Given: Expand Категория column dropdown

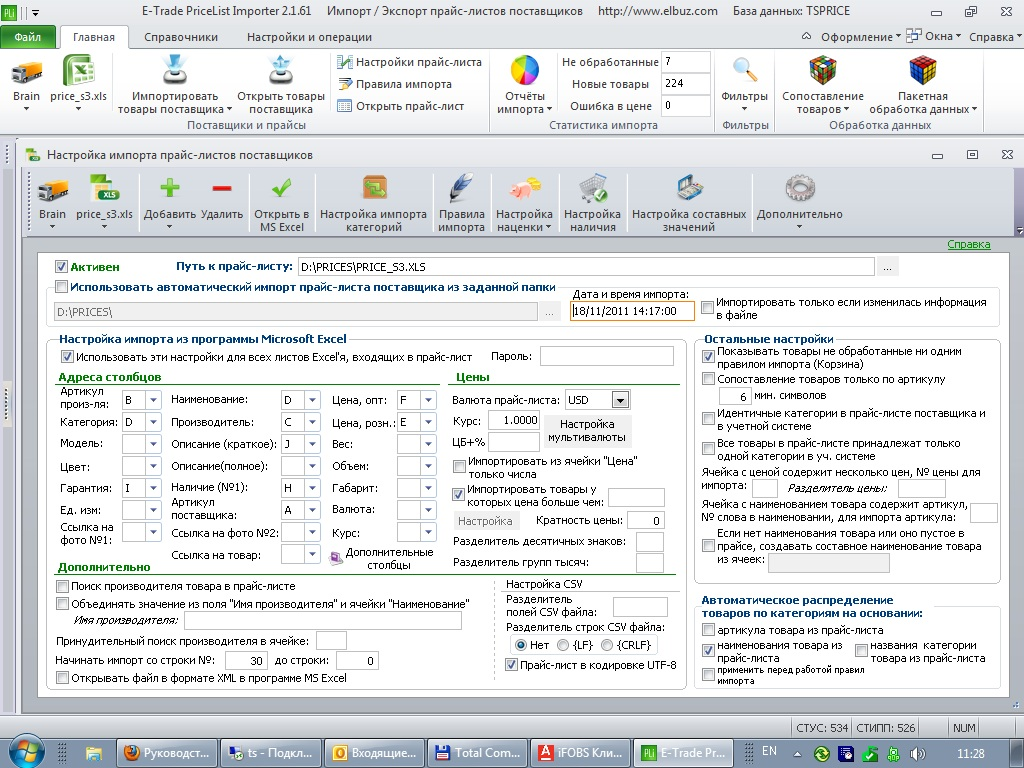Looking at the screenshot, I should click(153, 422).
